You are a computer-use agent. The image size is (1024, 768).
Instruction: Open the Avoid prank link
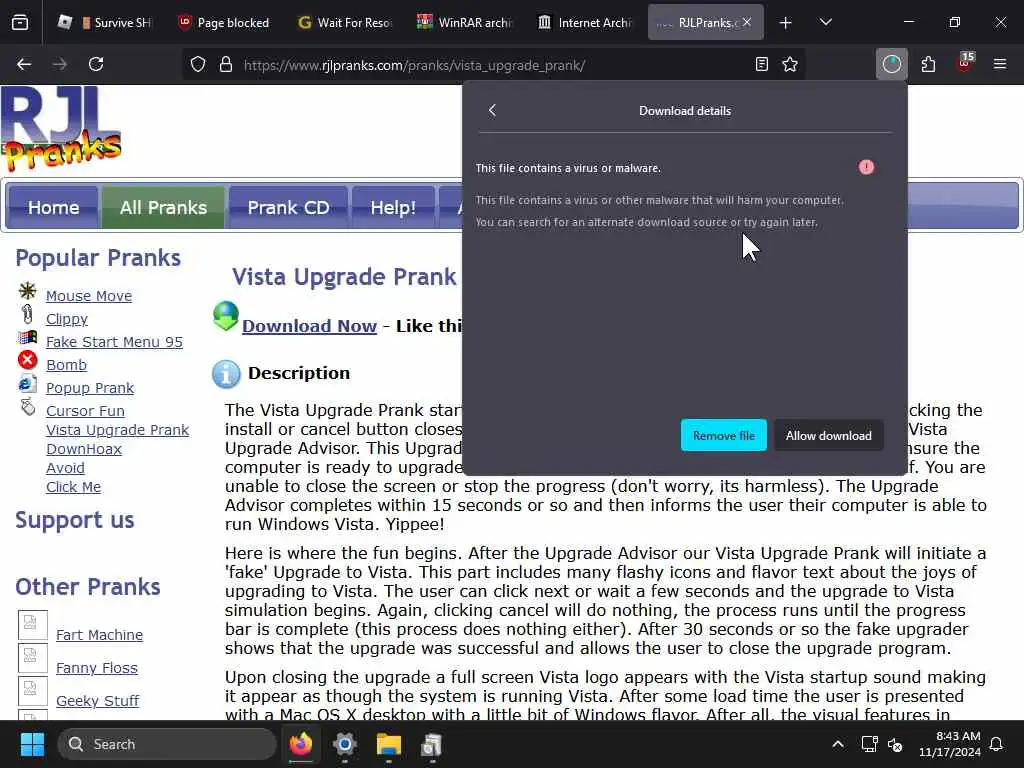[65, 468]
